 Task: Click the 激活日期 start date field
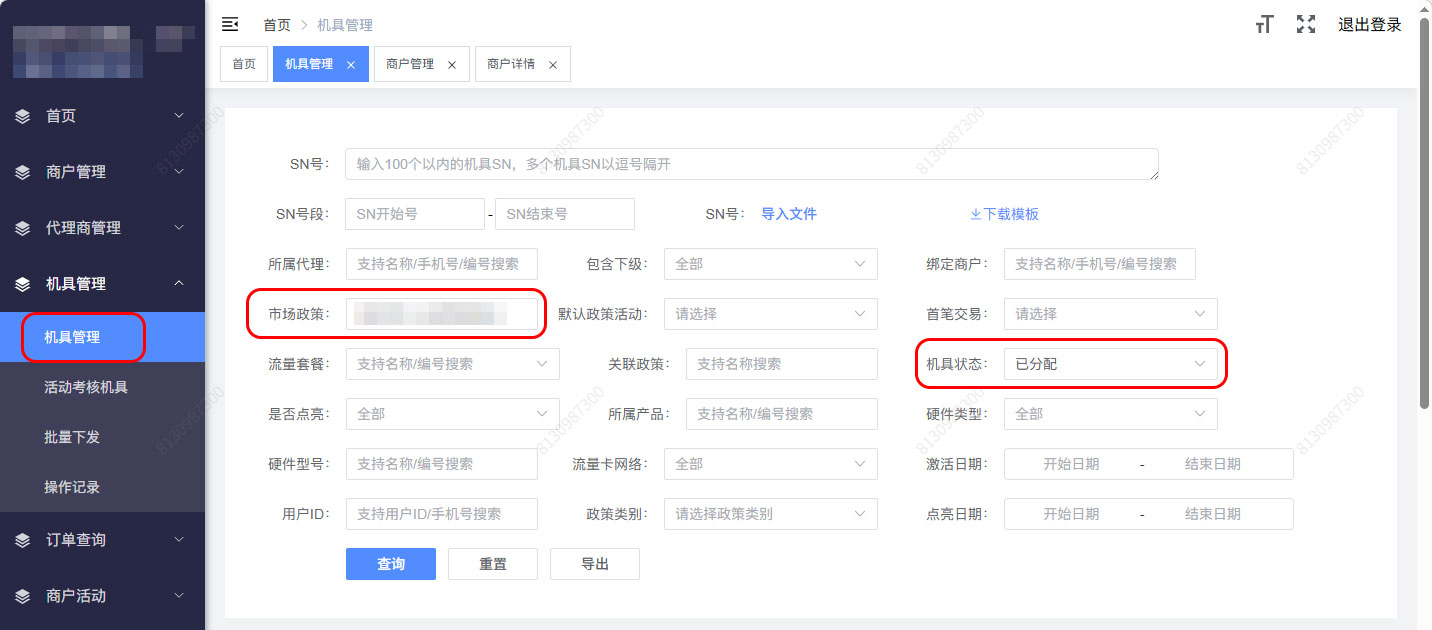pyautogui.click(x=1070, y=464)
